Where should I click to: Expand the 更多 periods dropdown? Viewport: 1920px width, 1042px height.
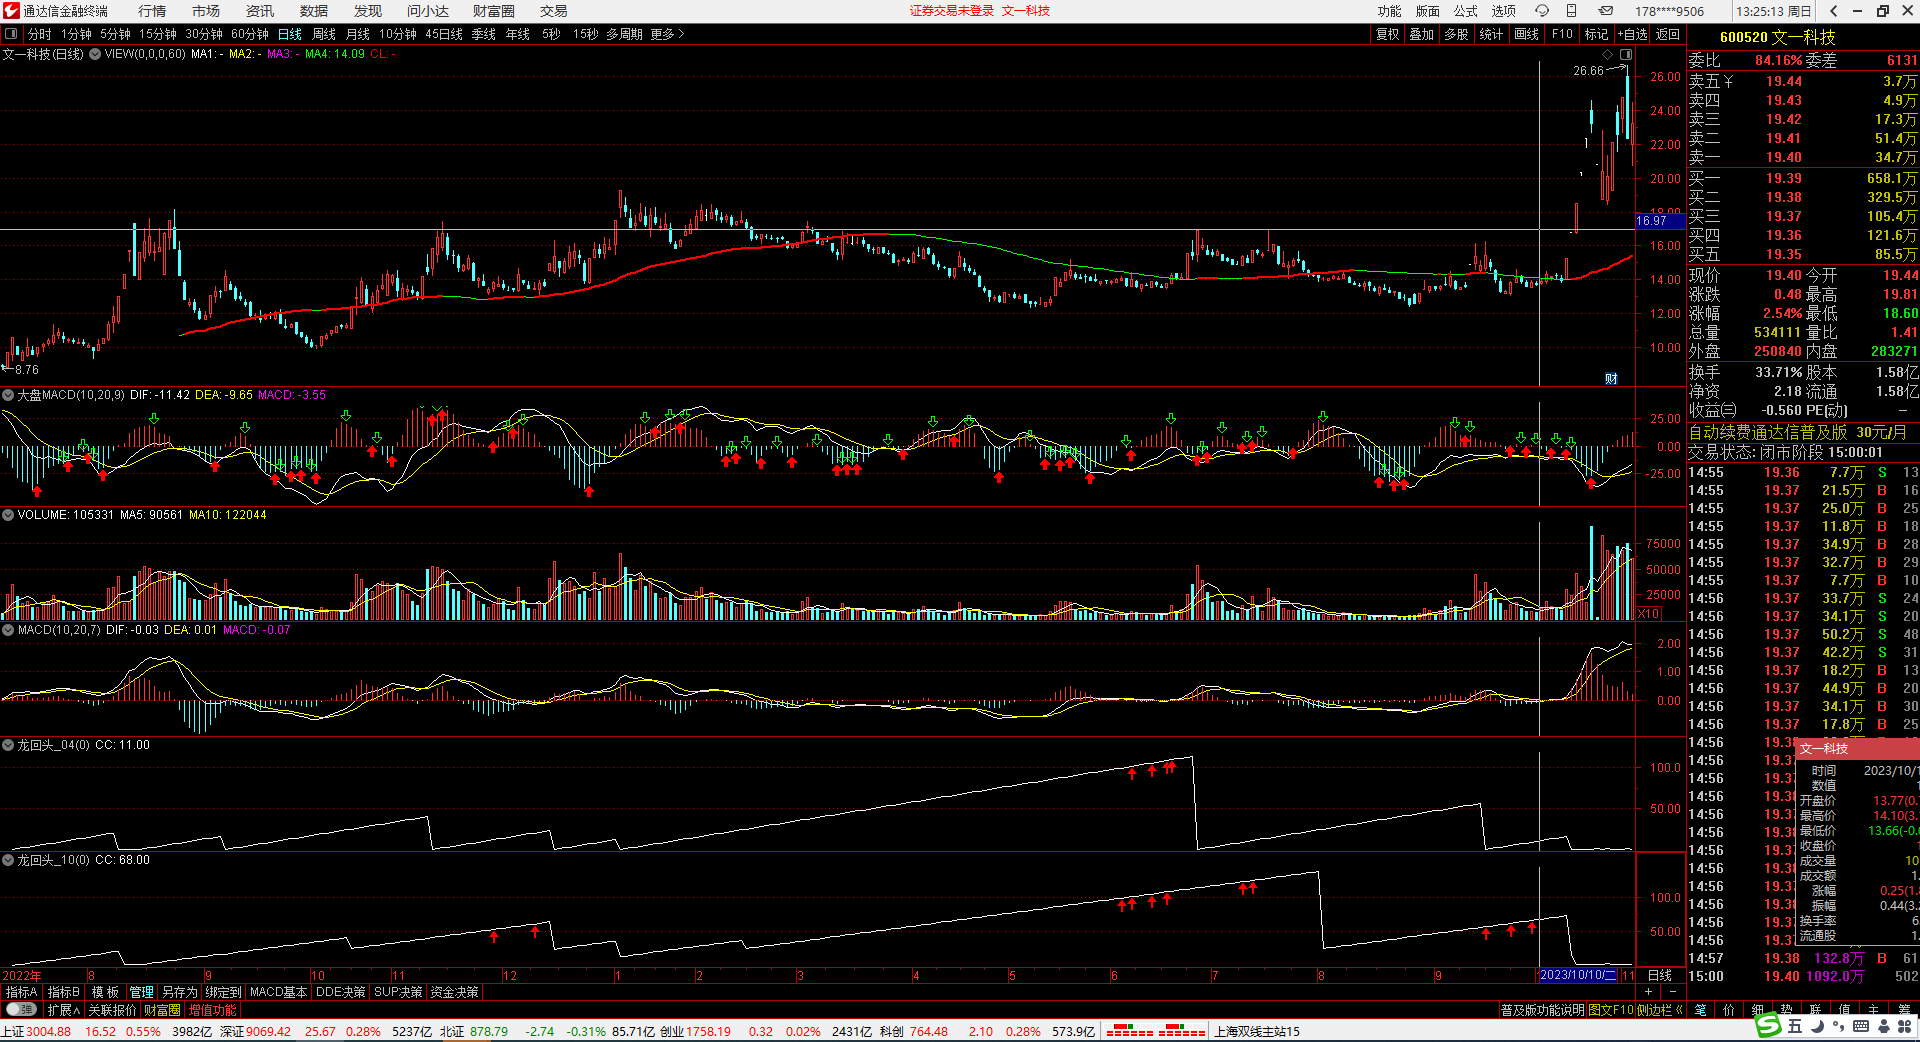click(667, 34)
